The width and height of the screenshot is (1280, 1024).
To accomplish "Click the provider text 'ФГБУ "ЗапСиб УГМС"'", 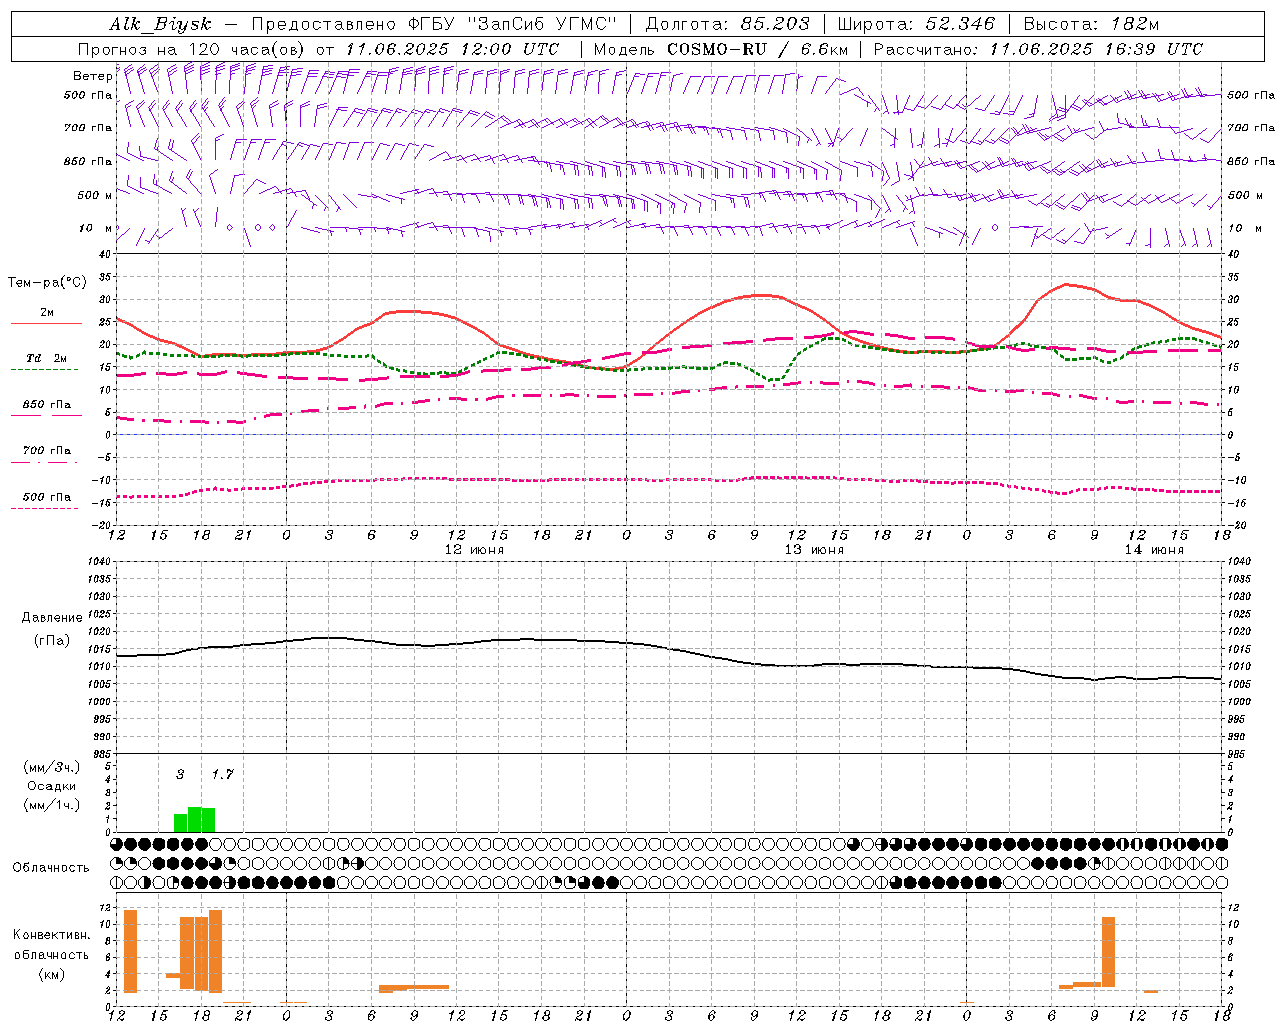I will [514, 24].
